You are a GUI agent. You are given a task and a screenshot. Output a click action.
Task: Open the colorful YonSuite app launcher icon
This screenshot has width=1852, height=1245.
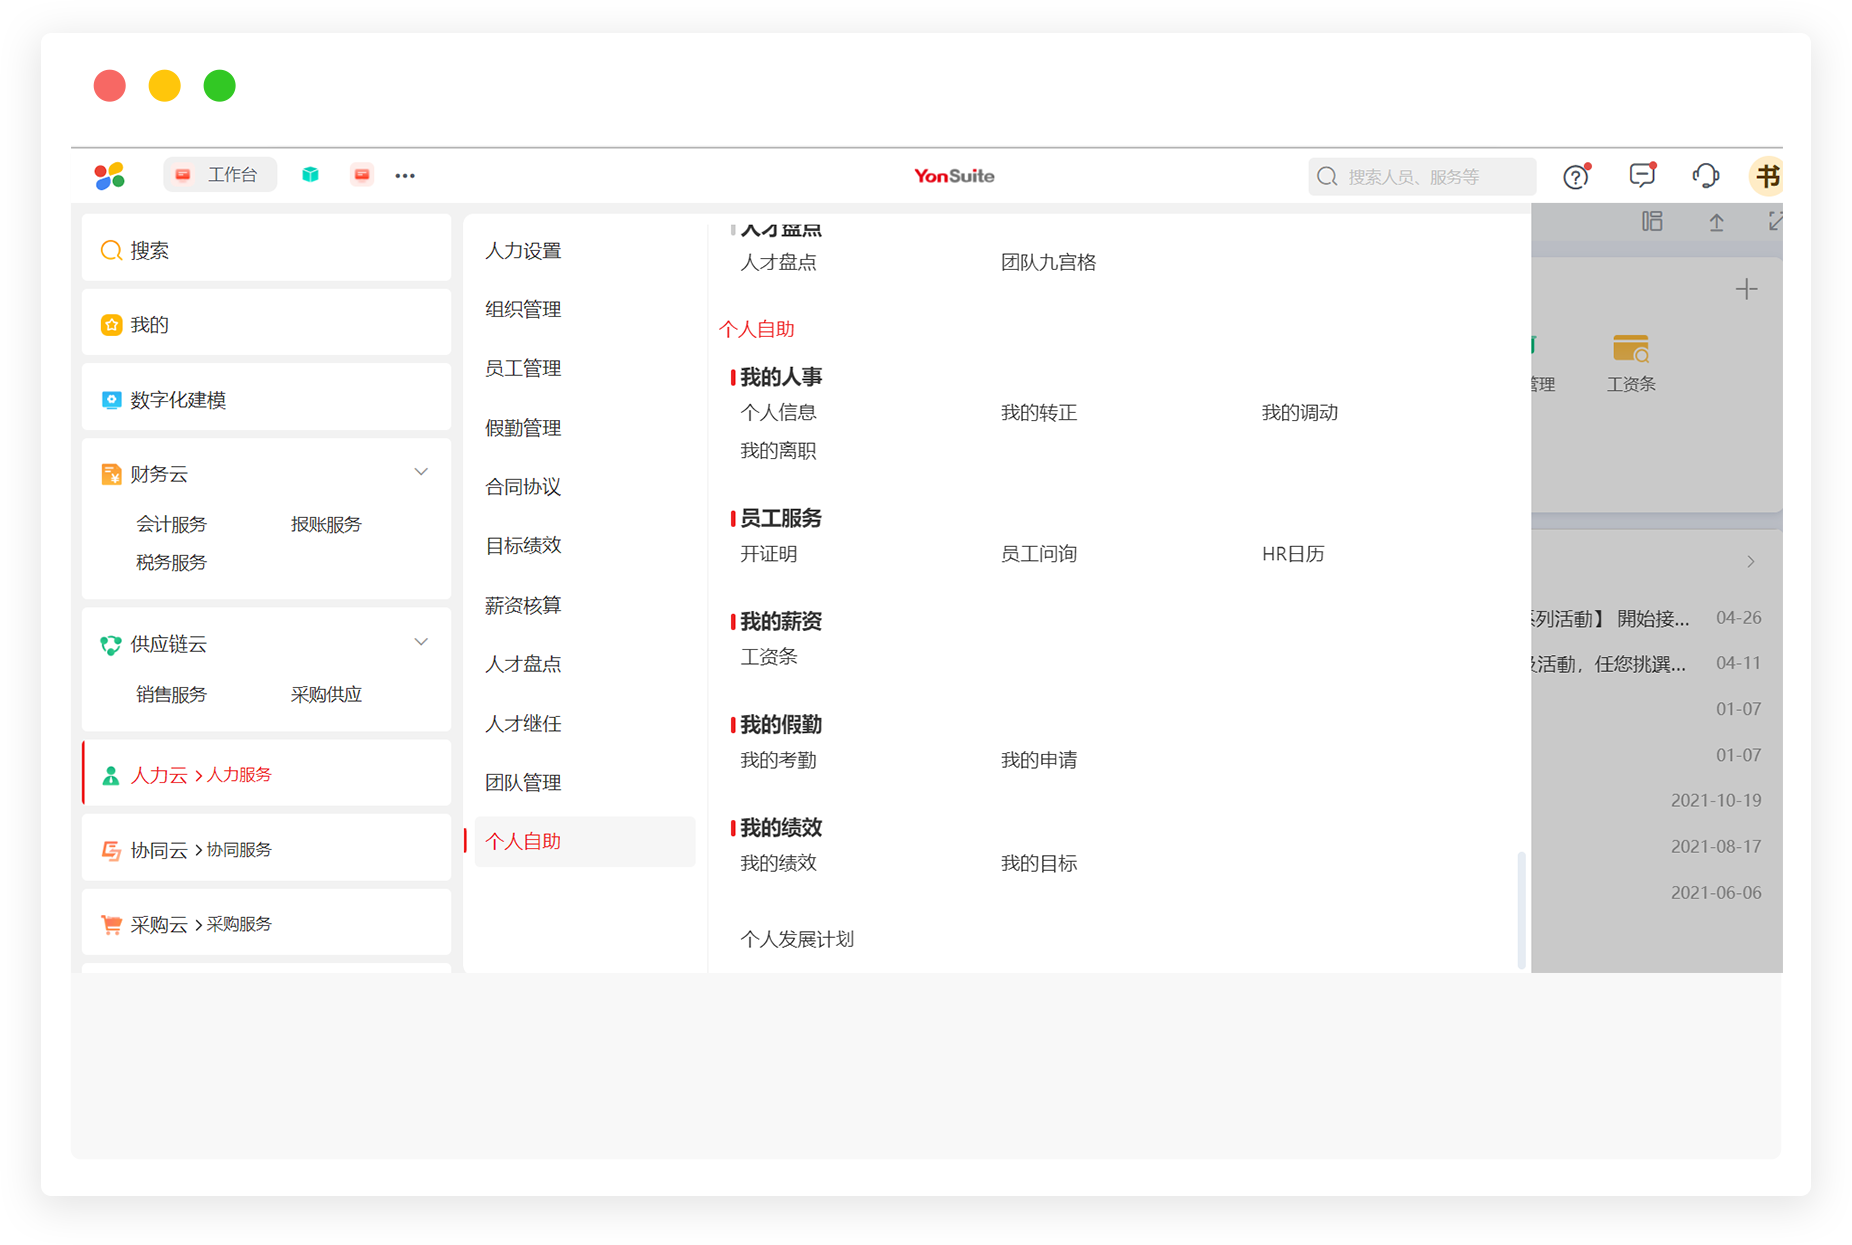(x=109, y=176)
